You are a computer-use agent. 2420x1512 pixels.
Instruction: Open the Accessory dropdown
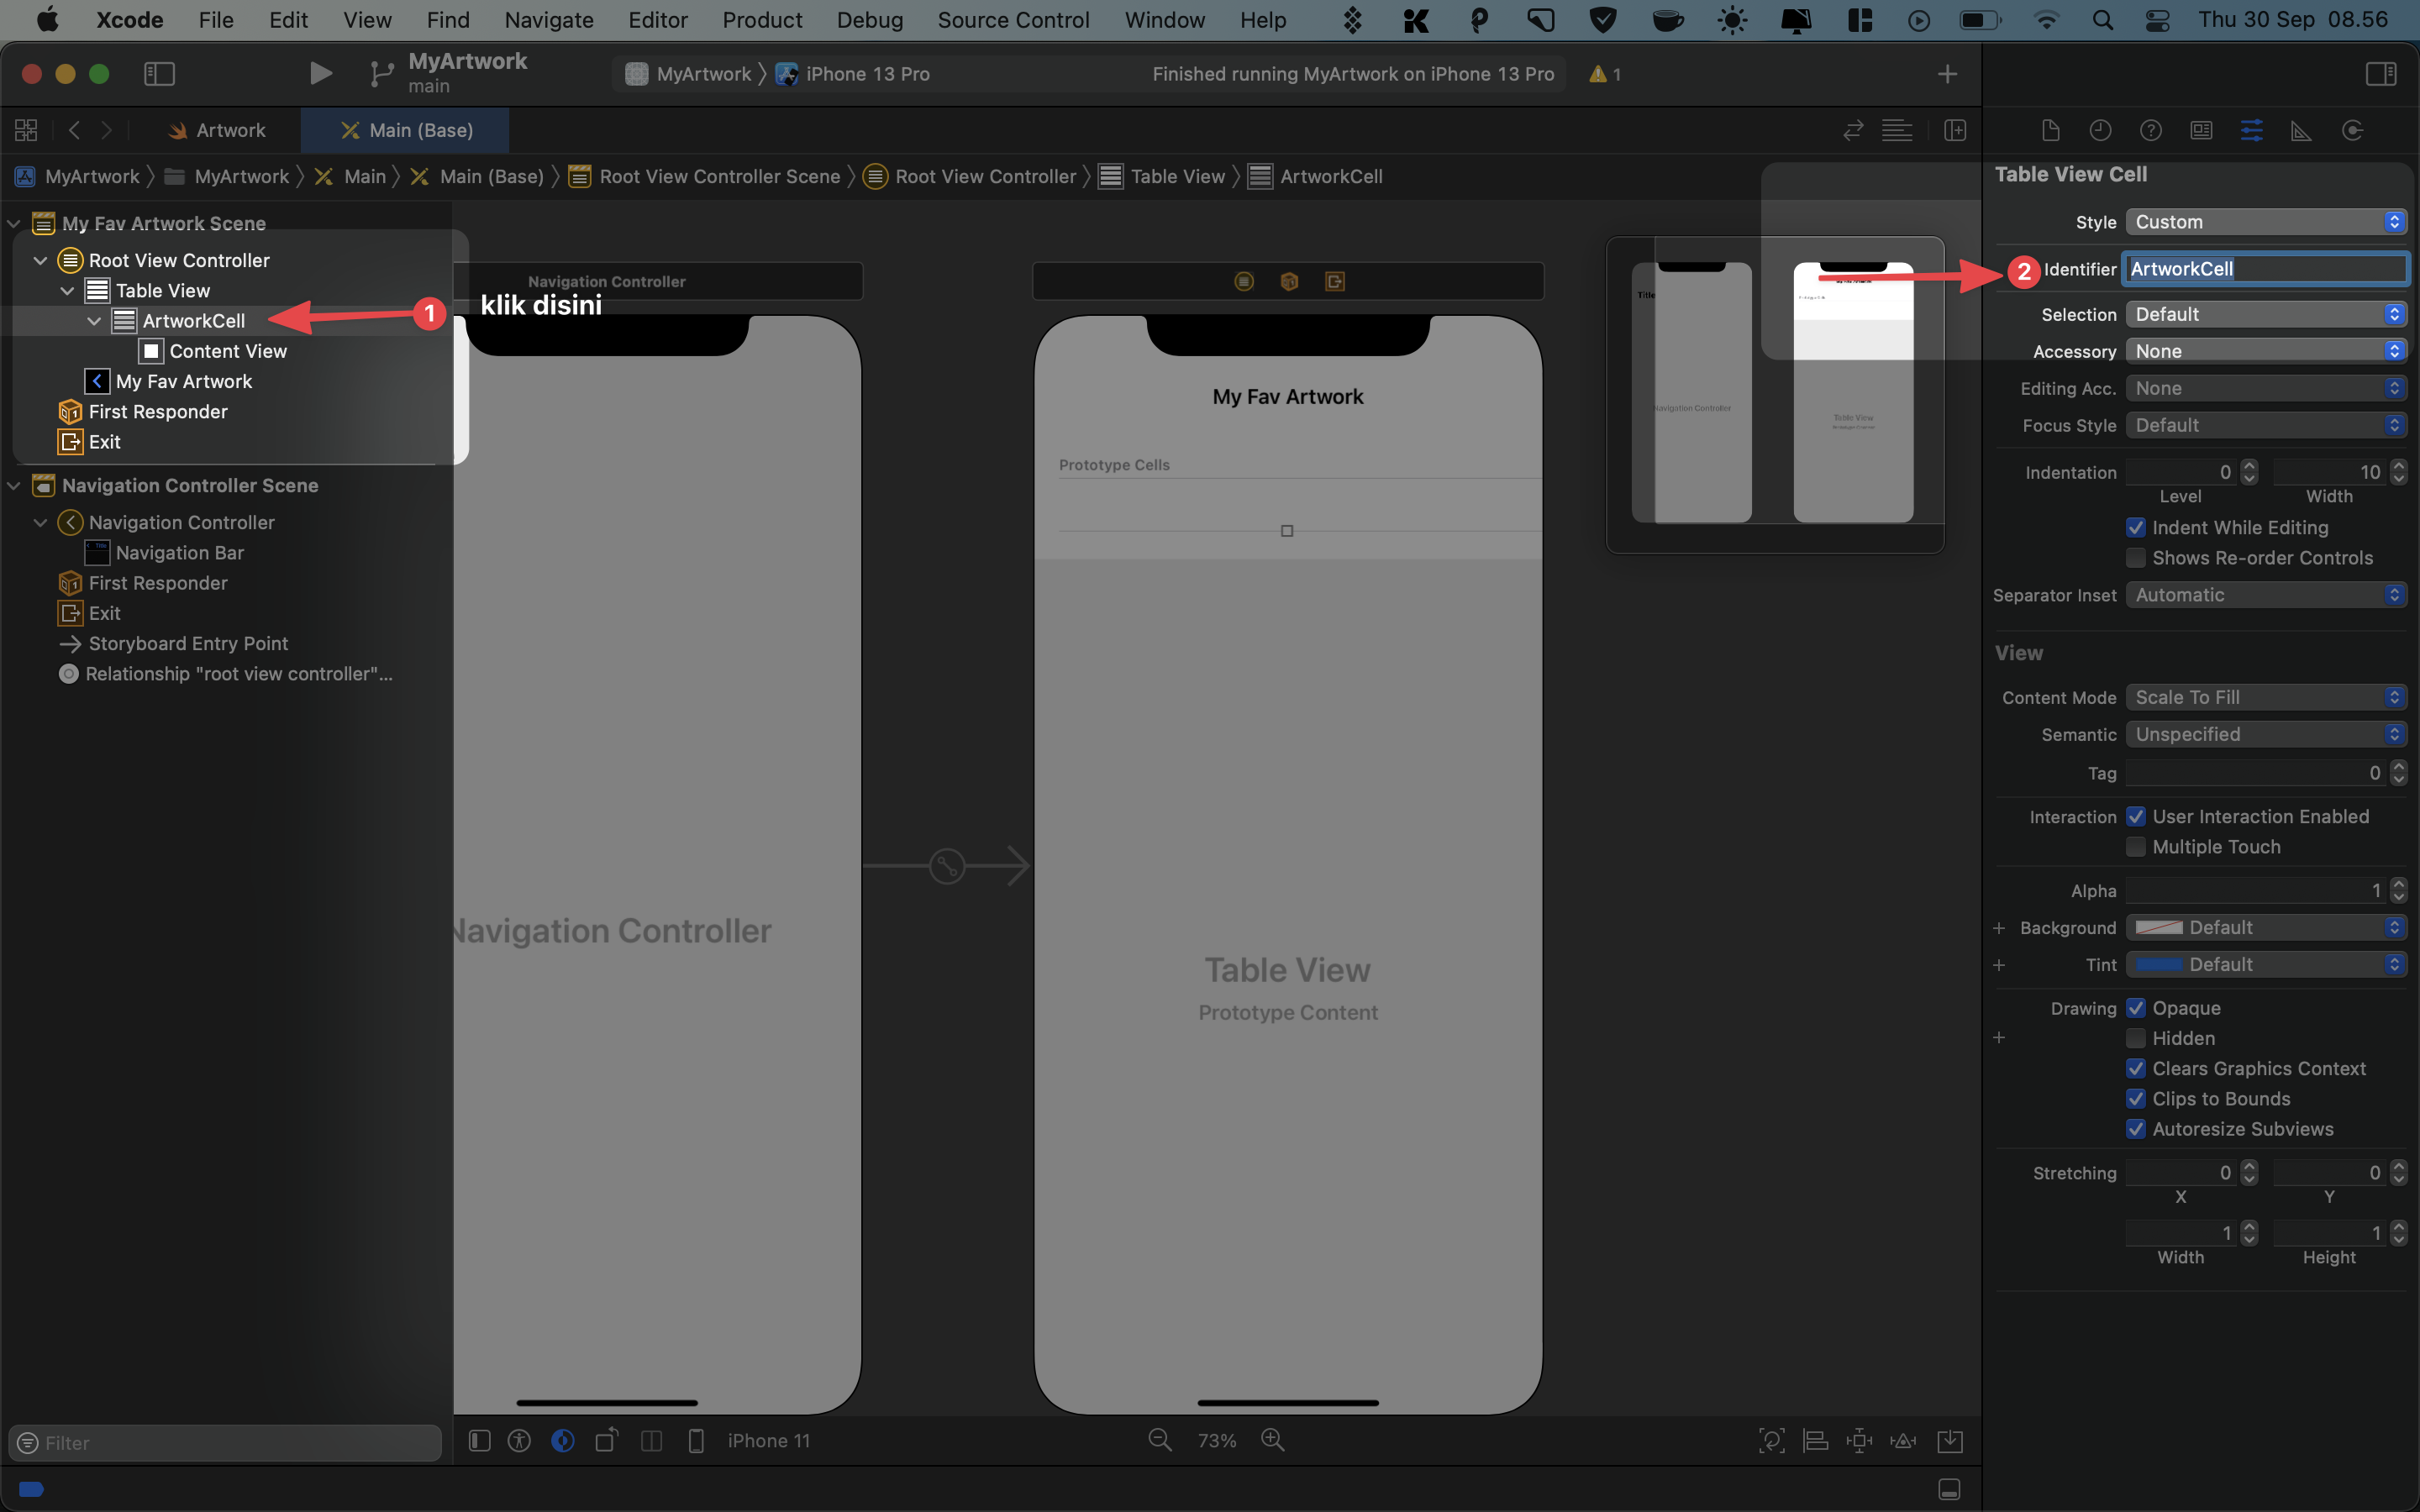tap(2265, 351)
